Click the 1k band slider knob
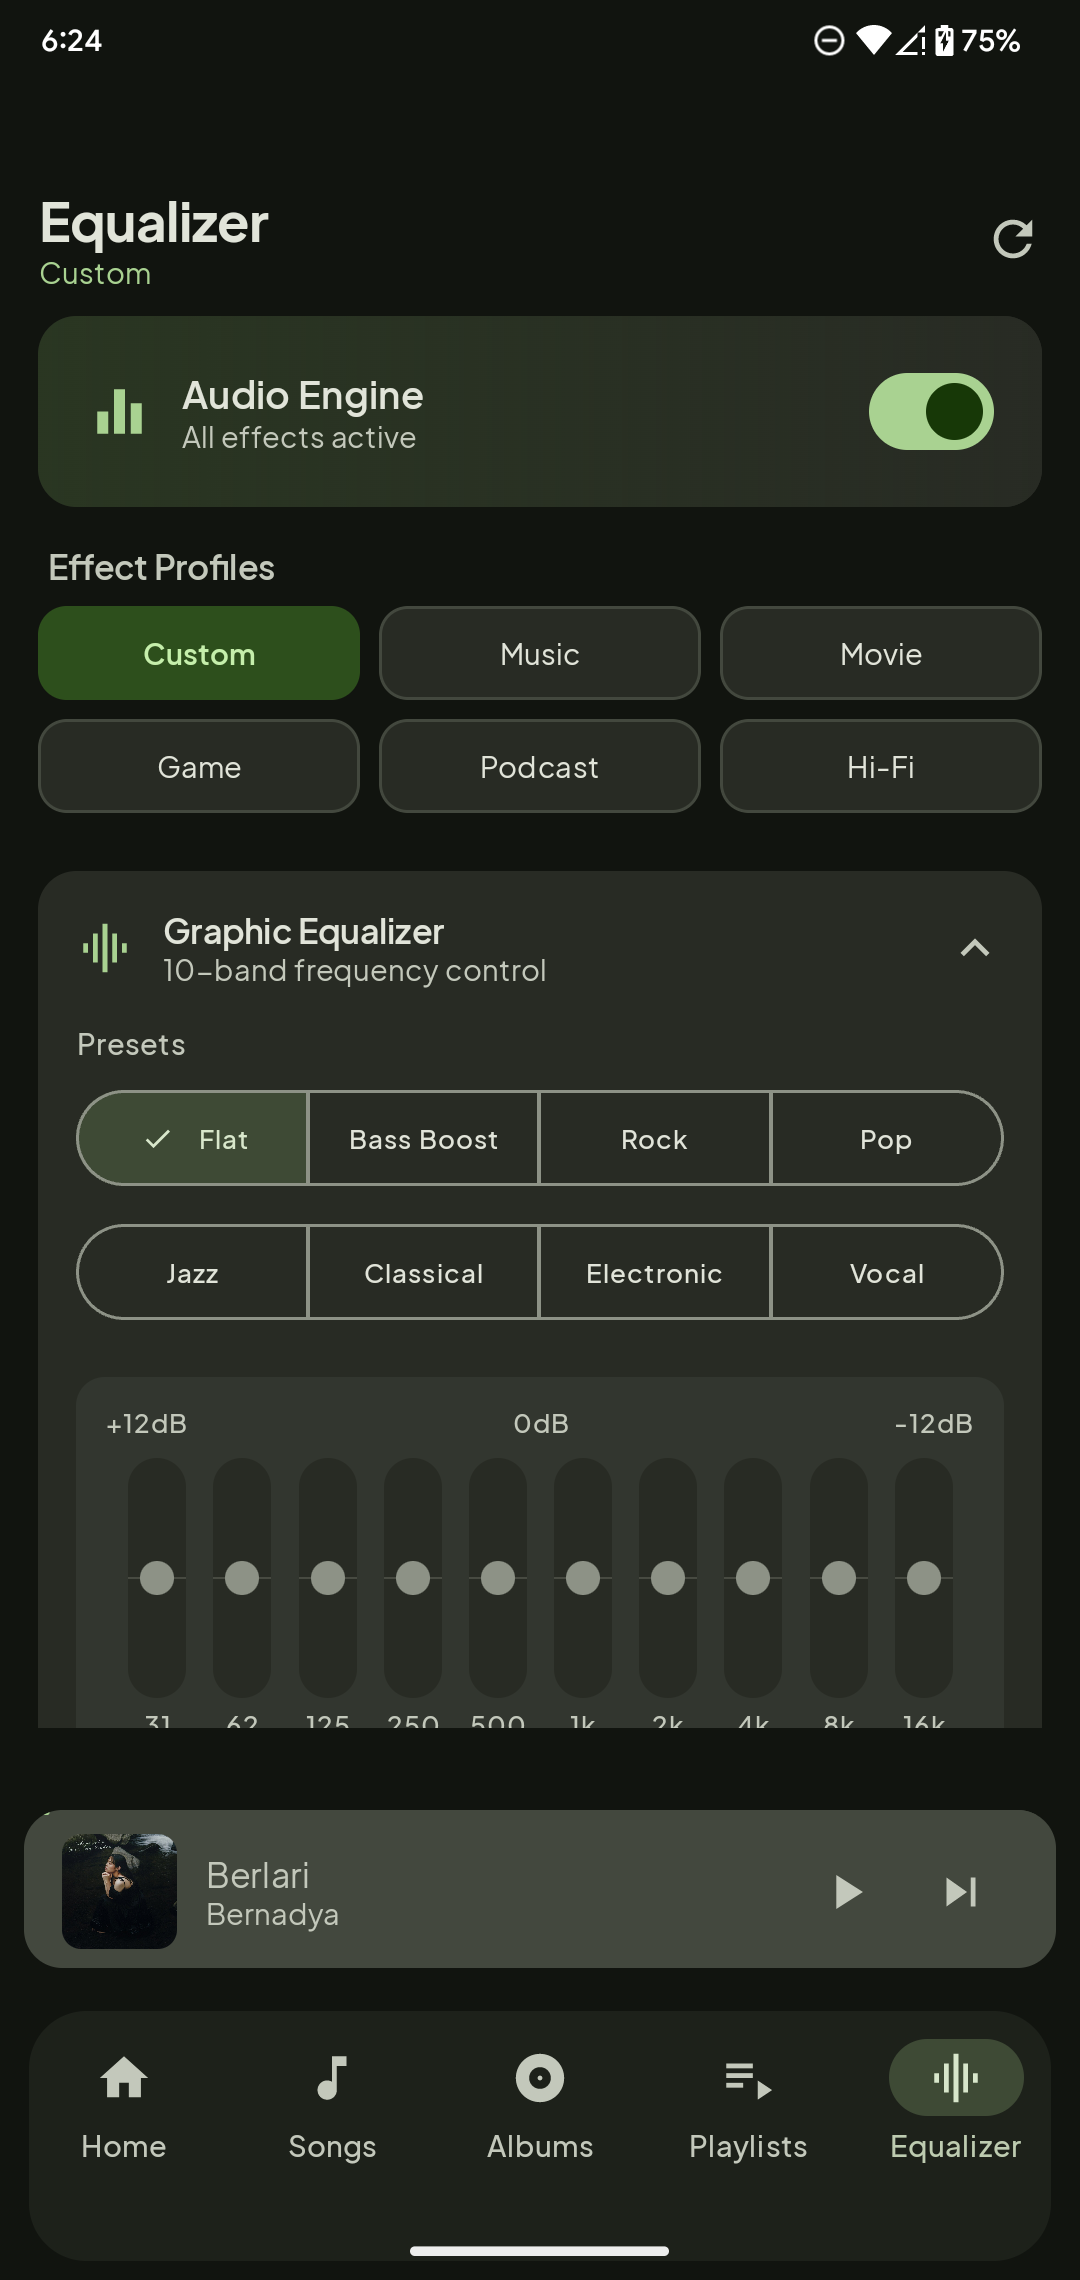The width and height of the screenshot is (1080, 2280). point(583,1578)
